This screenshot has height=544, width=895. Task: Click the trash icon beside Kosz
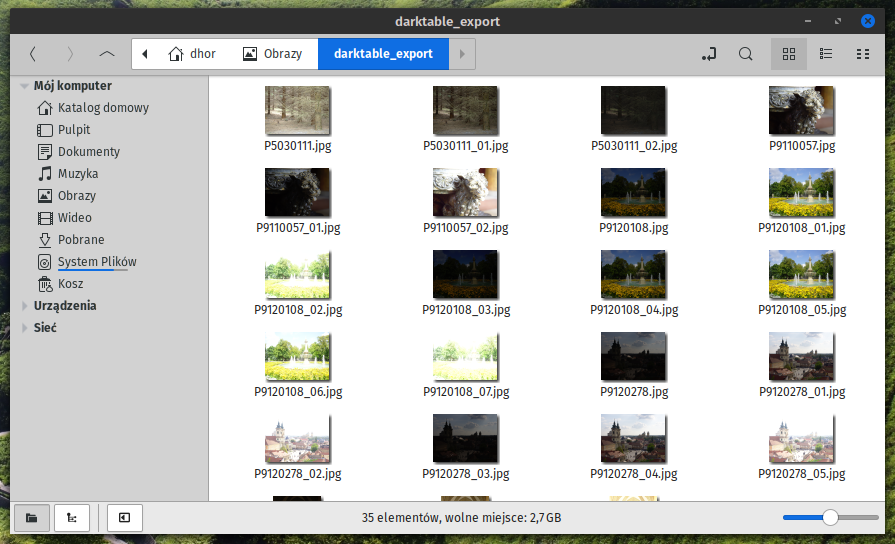tap(45, 284)
